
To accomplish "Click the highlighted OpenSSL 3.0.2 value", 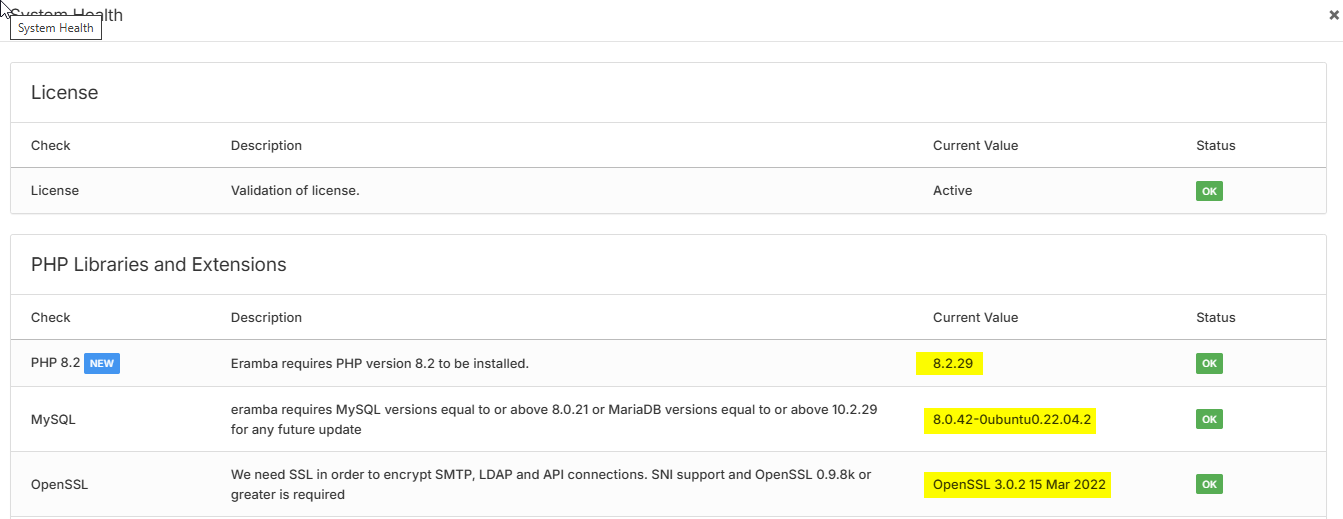I will 1019,485.
